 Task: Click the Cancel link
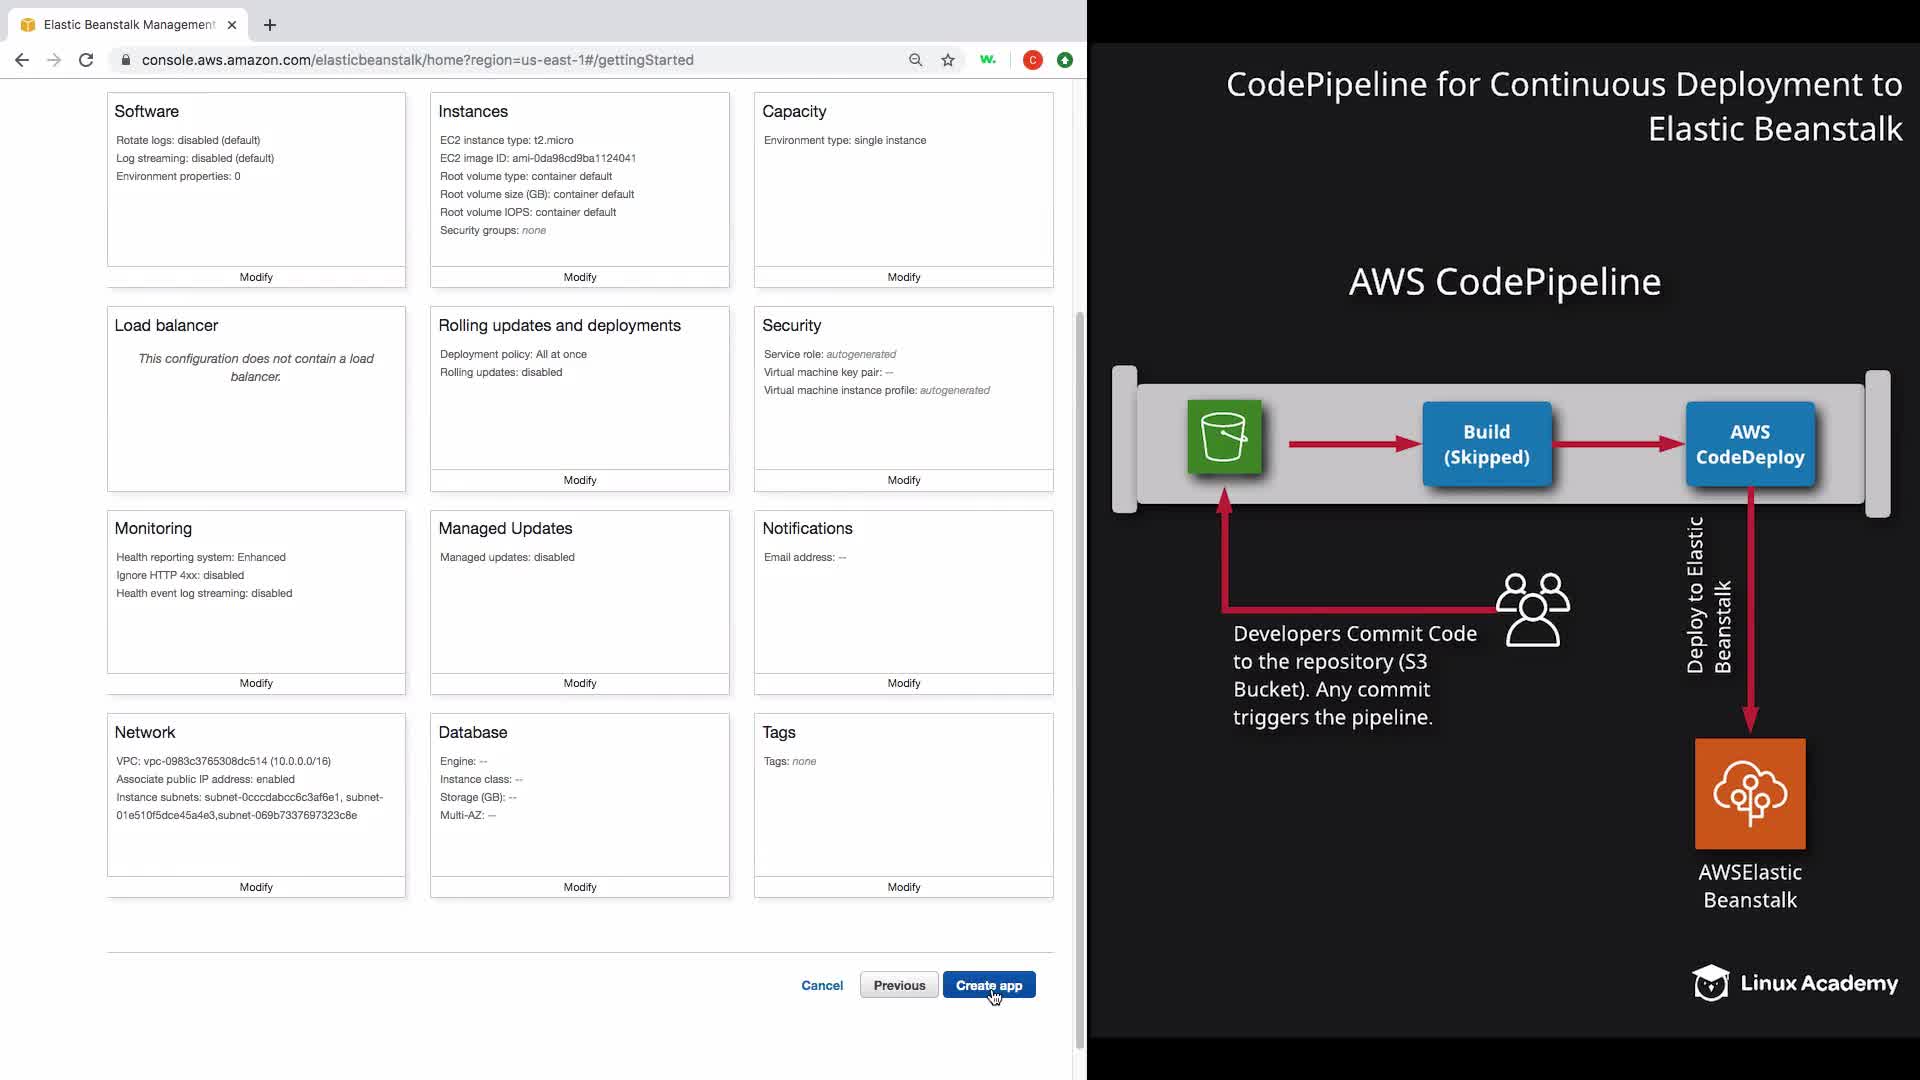click(x=822, y=985)
